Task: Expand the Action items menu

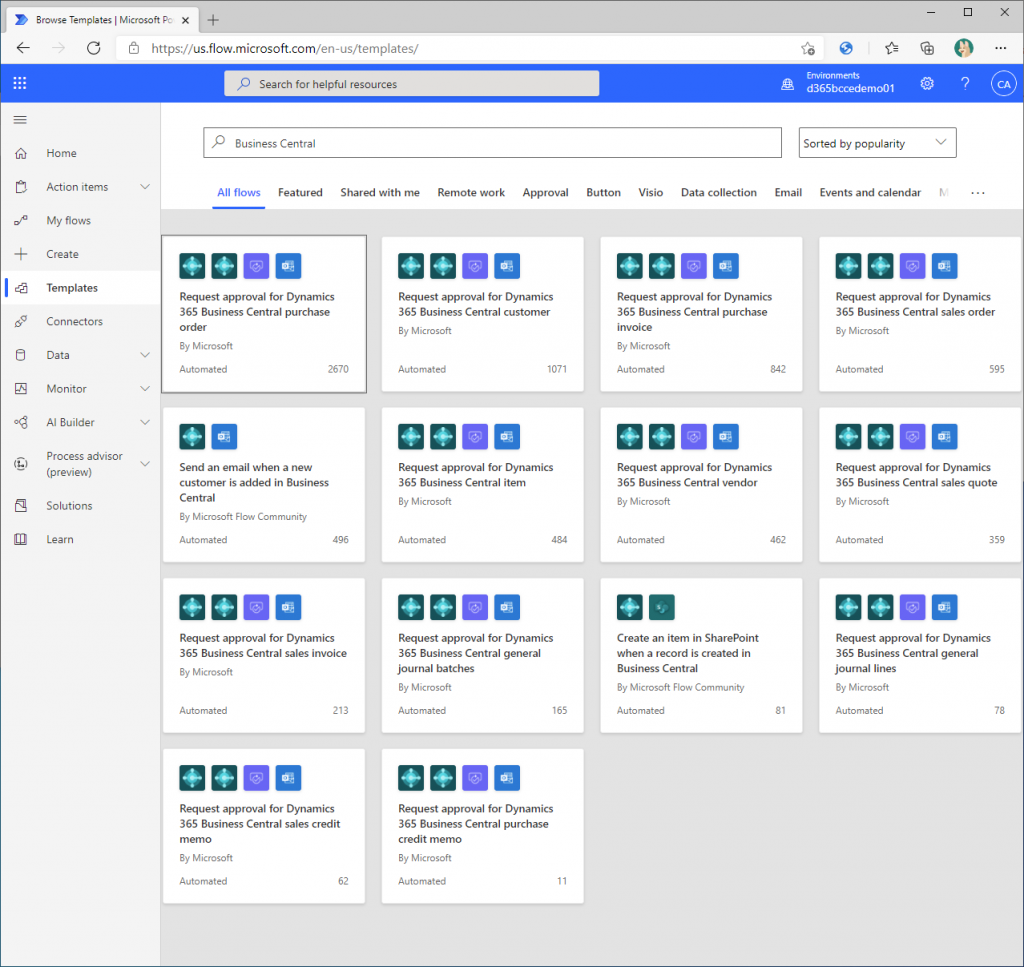Action: tap(145, 187)
